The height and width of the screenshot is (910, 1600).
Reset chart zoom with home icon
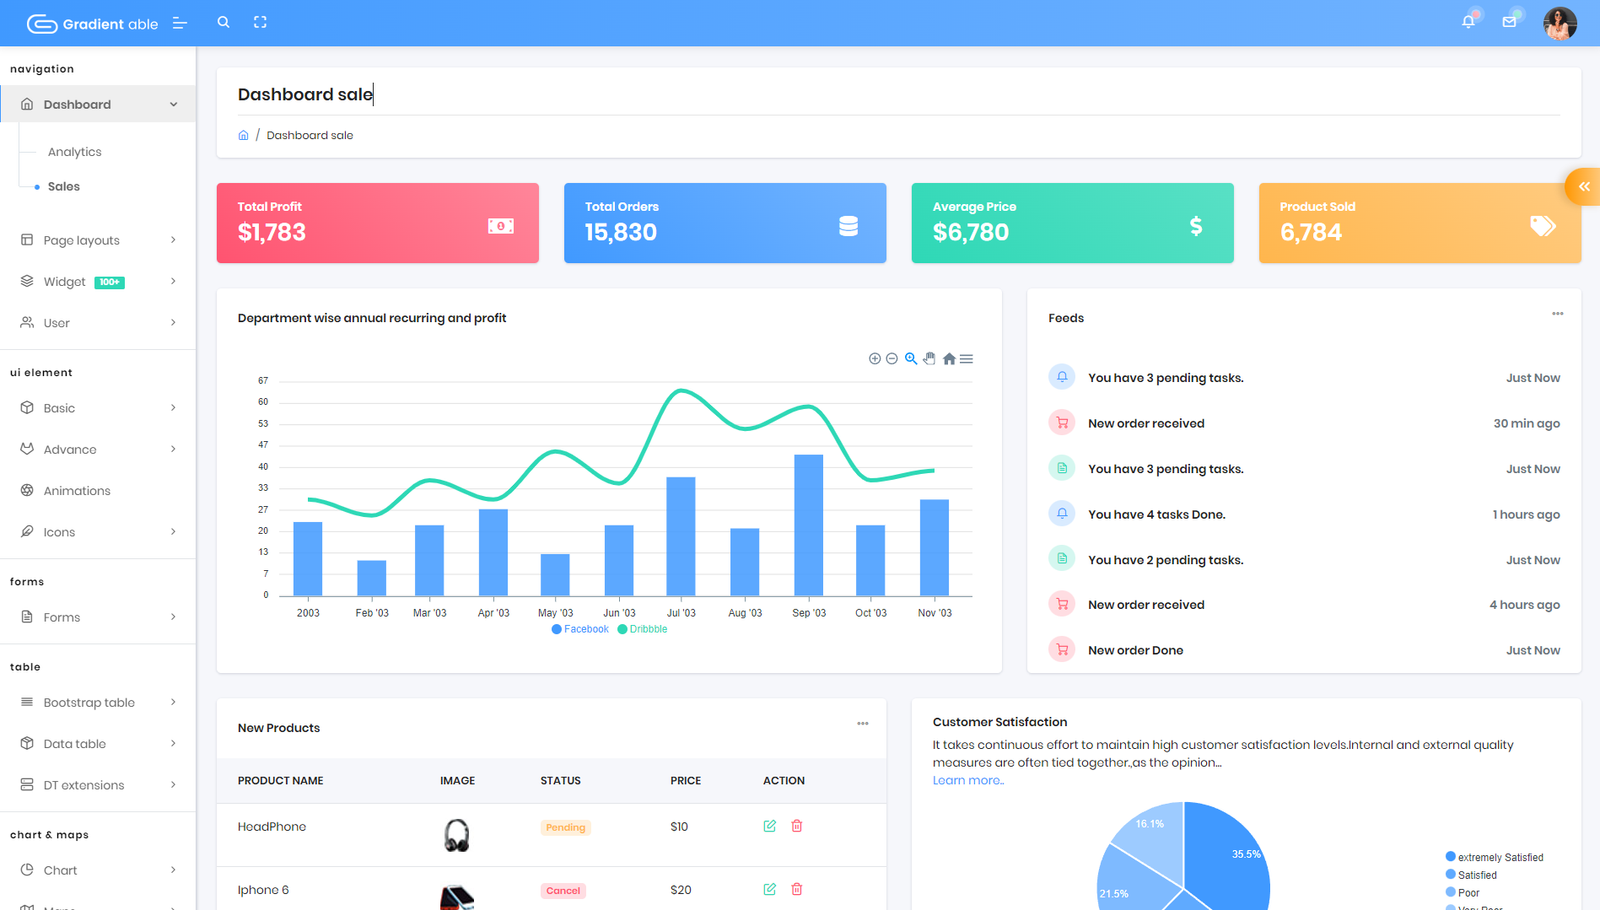tap(949, 358)
